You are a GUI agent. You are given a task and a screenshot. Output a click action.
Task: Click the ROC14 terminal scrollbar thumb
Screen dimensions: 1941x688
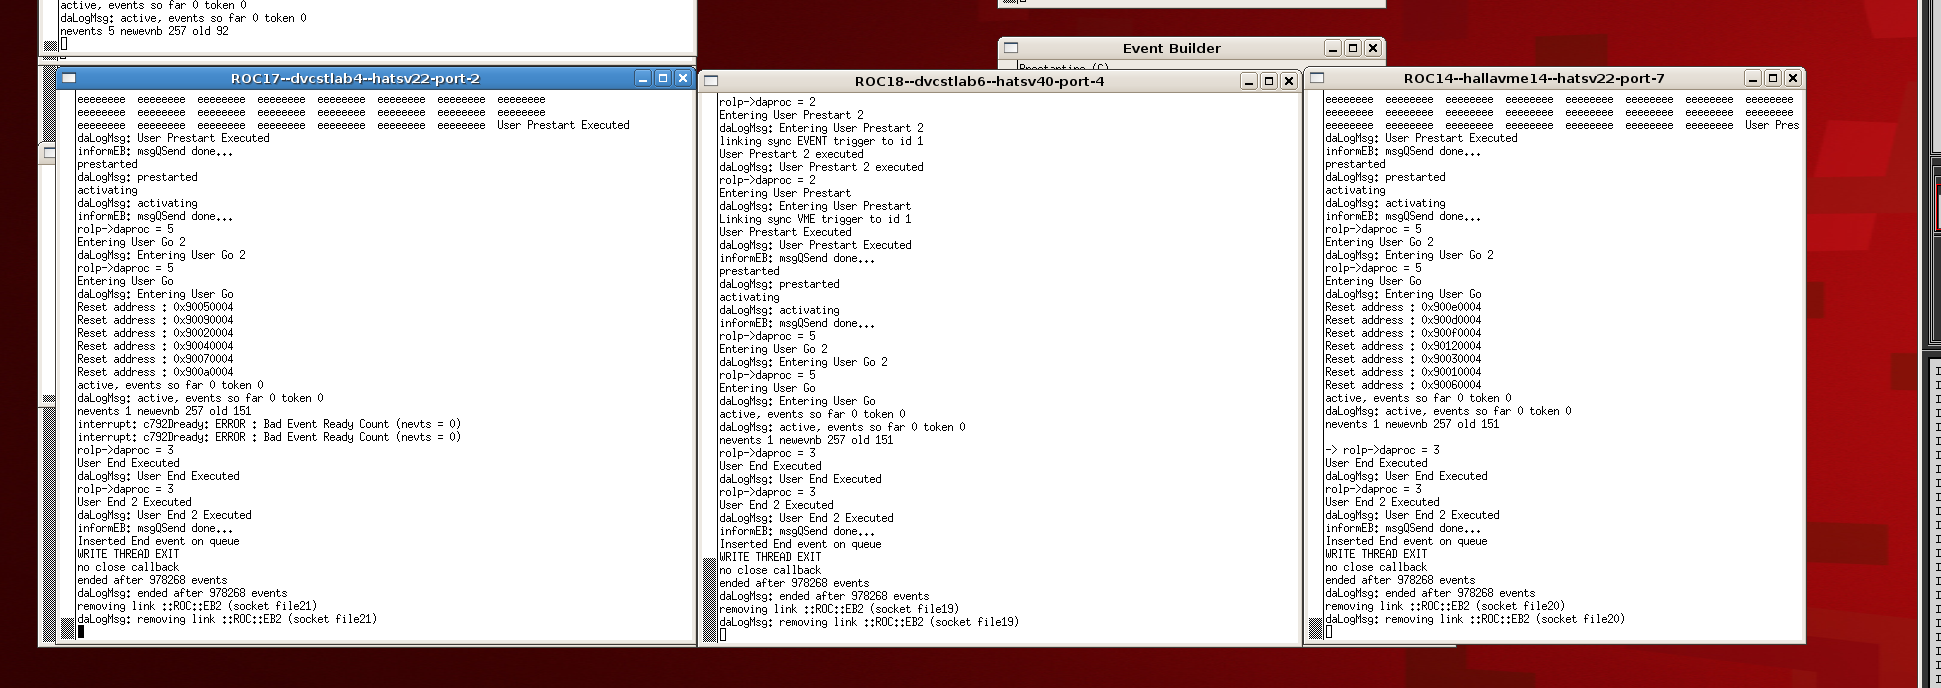click(x=1316, y=629)
